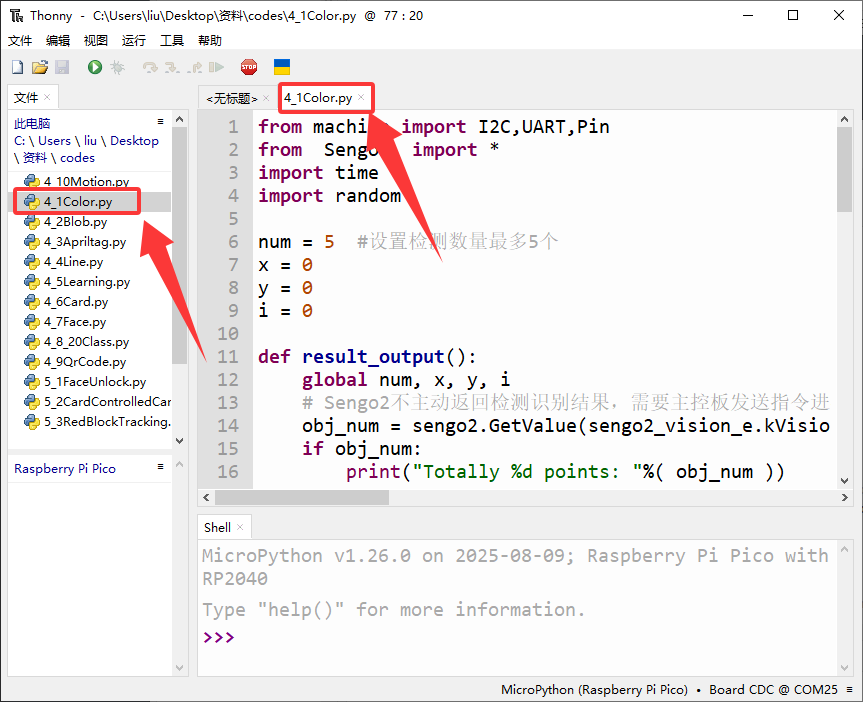Open the 帮助 menu
863x702 pixels.
click(x=210, y=41)
